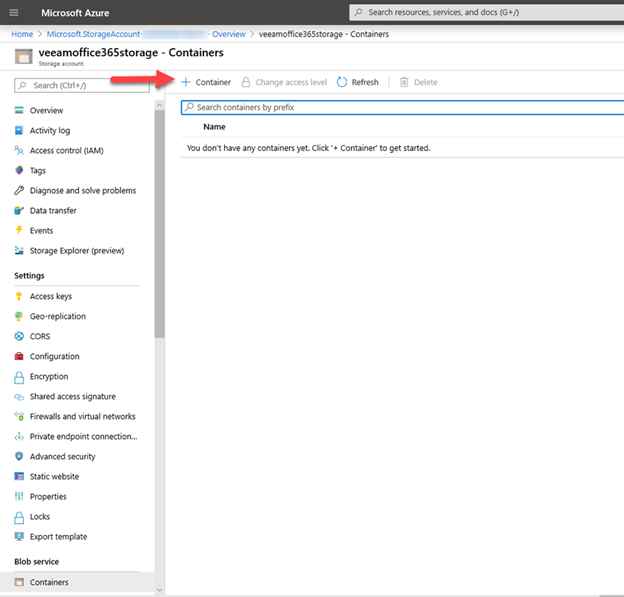This screenshot has height=597, width=624.
Task: Open the Overview menu item
Action: tap(47, 110)
